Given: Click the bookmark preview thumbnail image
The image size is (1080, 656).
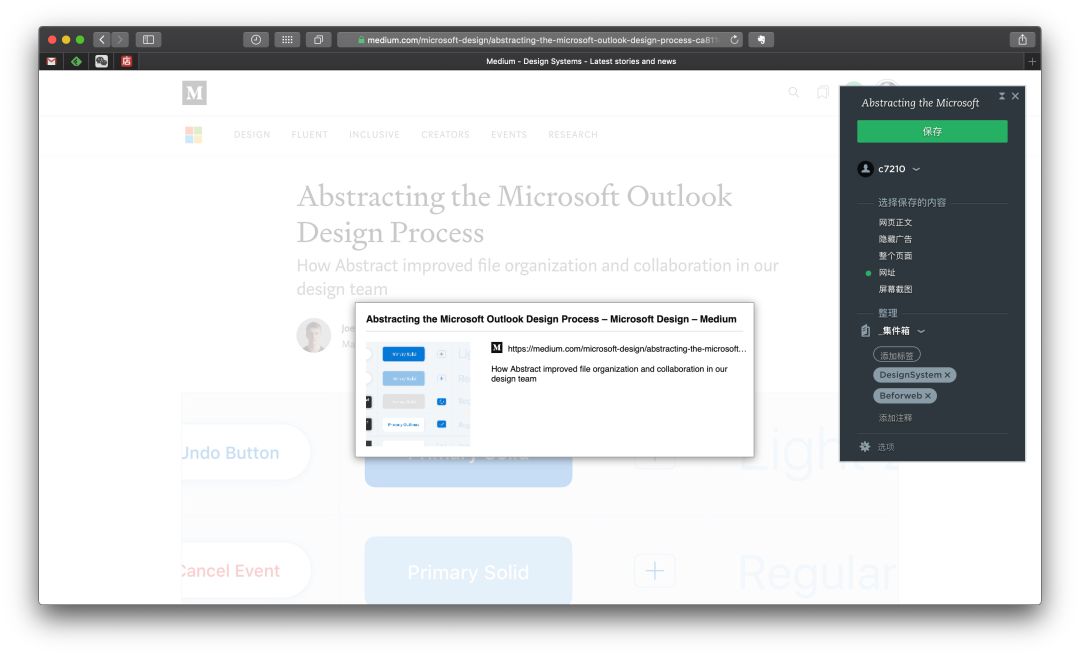Looking at the screenshot, I should coord(417,393).
